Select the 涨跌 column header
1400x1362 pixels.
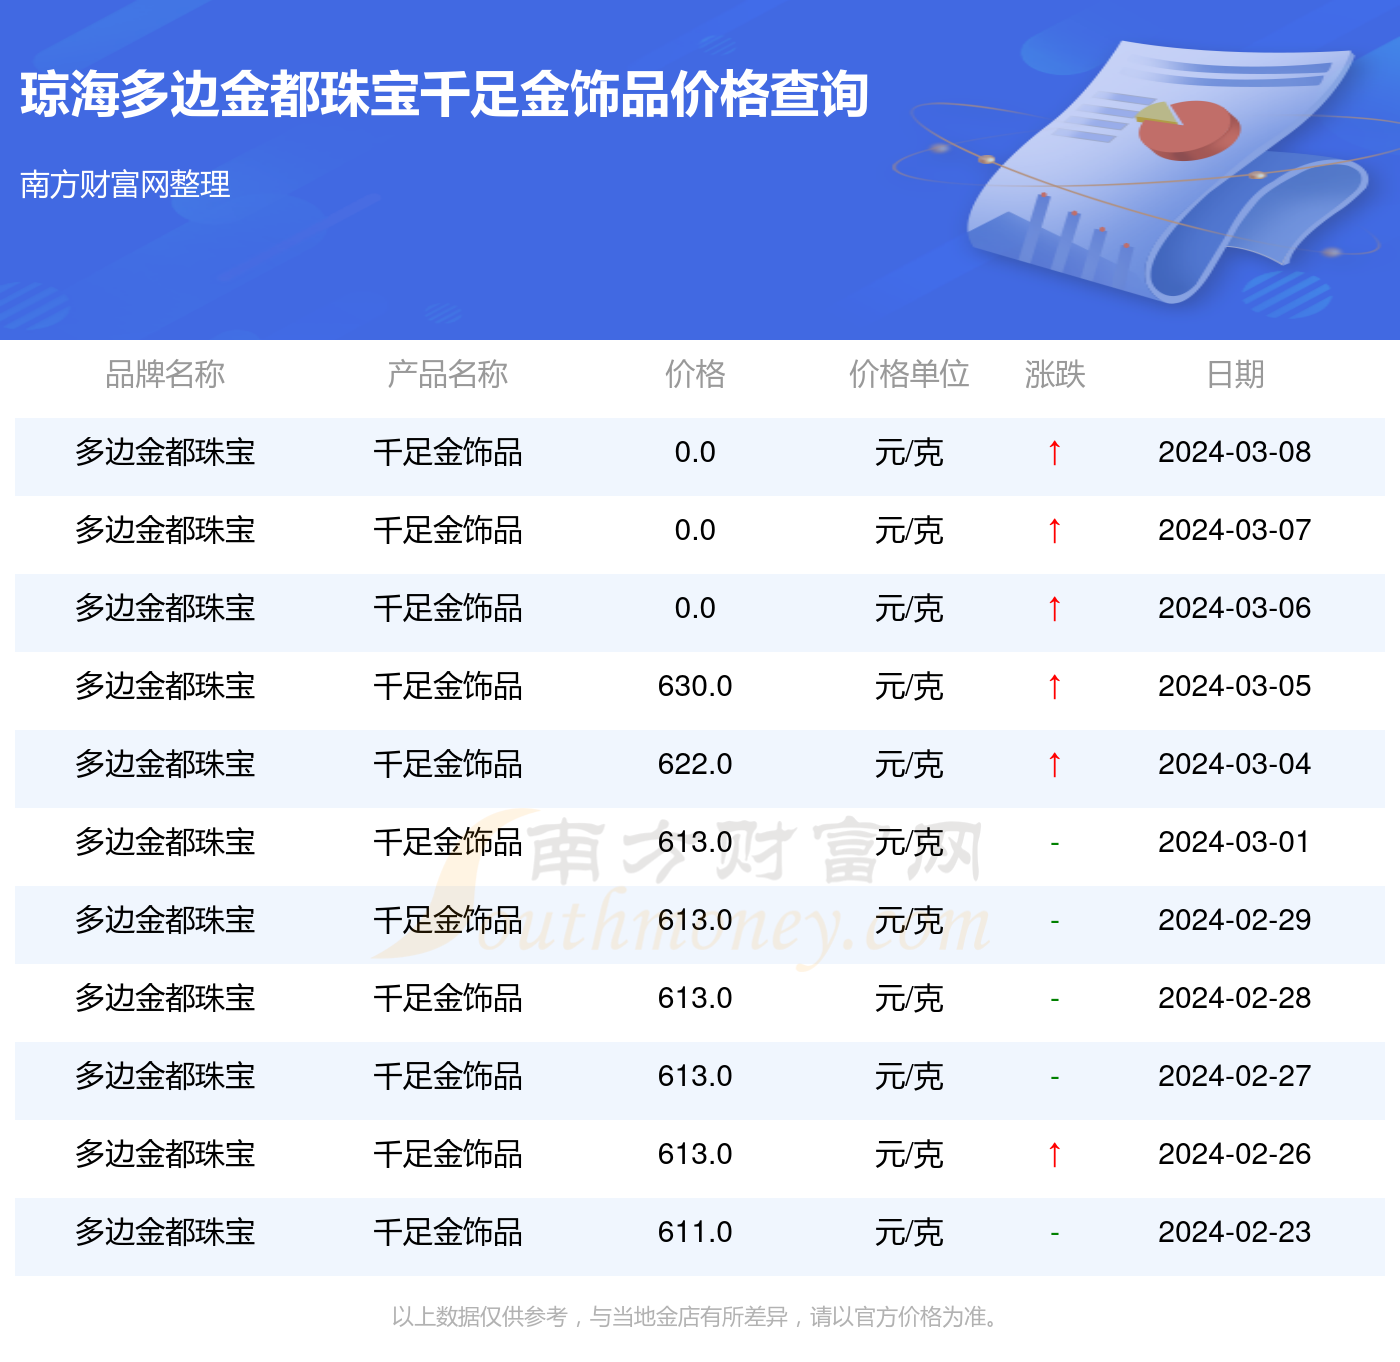click(x=1055, y=374)
